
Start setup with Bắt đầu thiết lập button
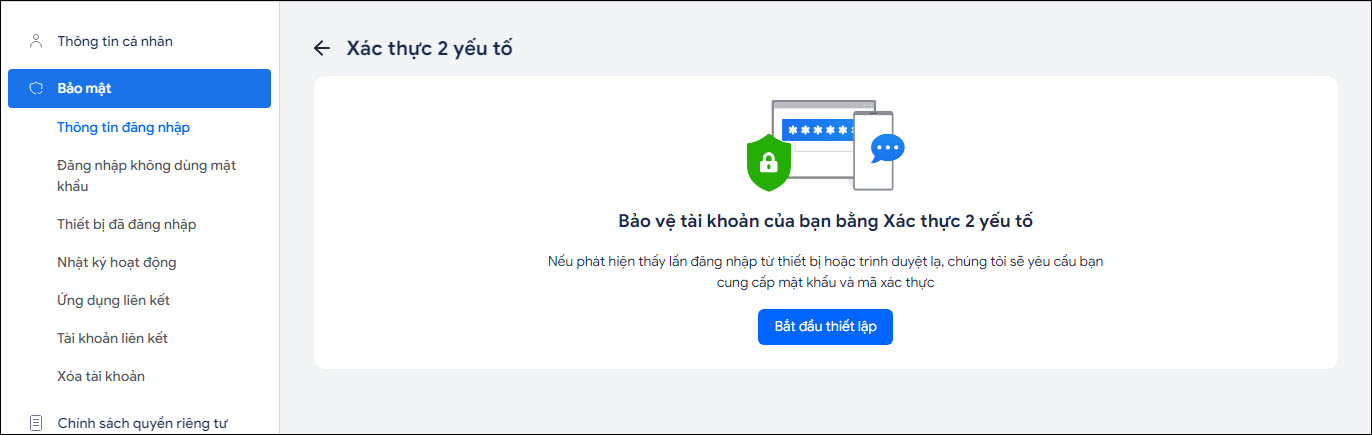(x=825, y=327)
